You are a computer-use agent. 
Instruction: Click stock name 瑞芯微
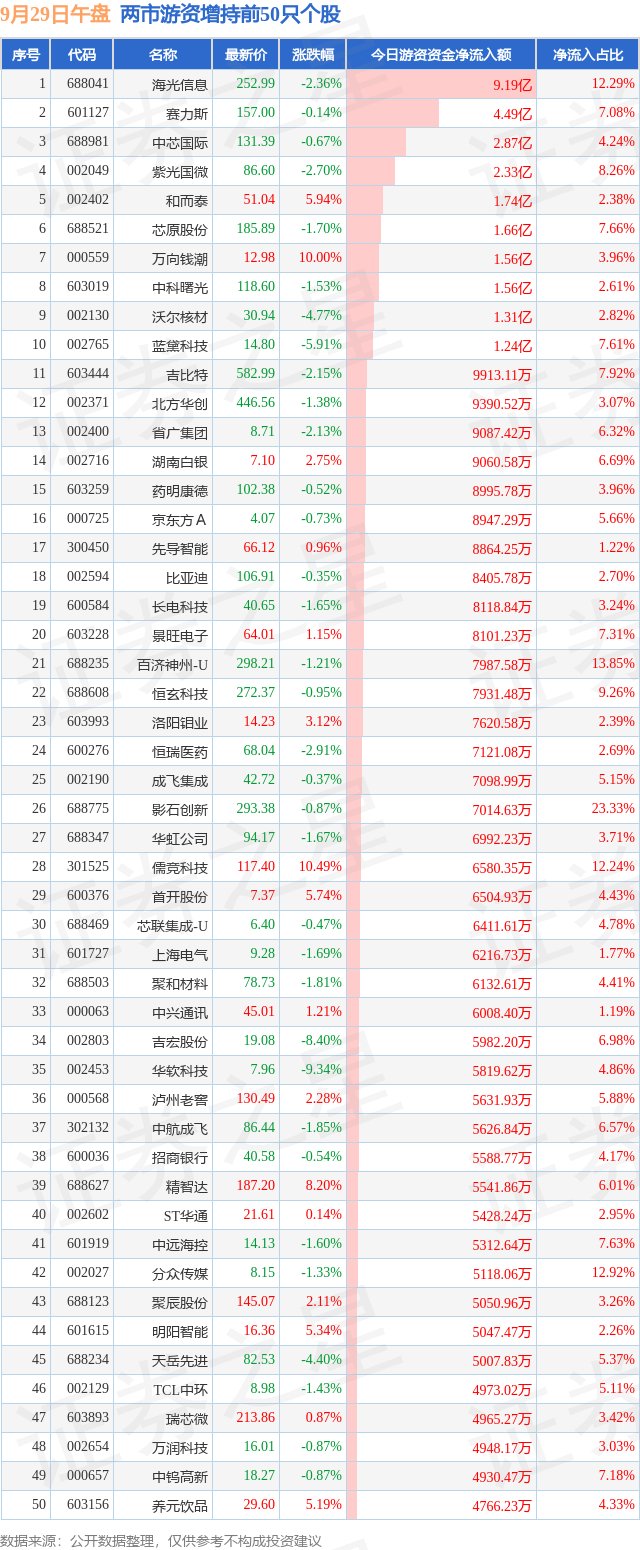[187, 1418]
